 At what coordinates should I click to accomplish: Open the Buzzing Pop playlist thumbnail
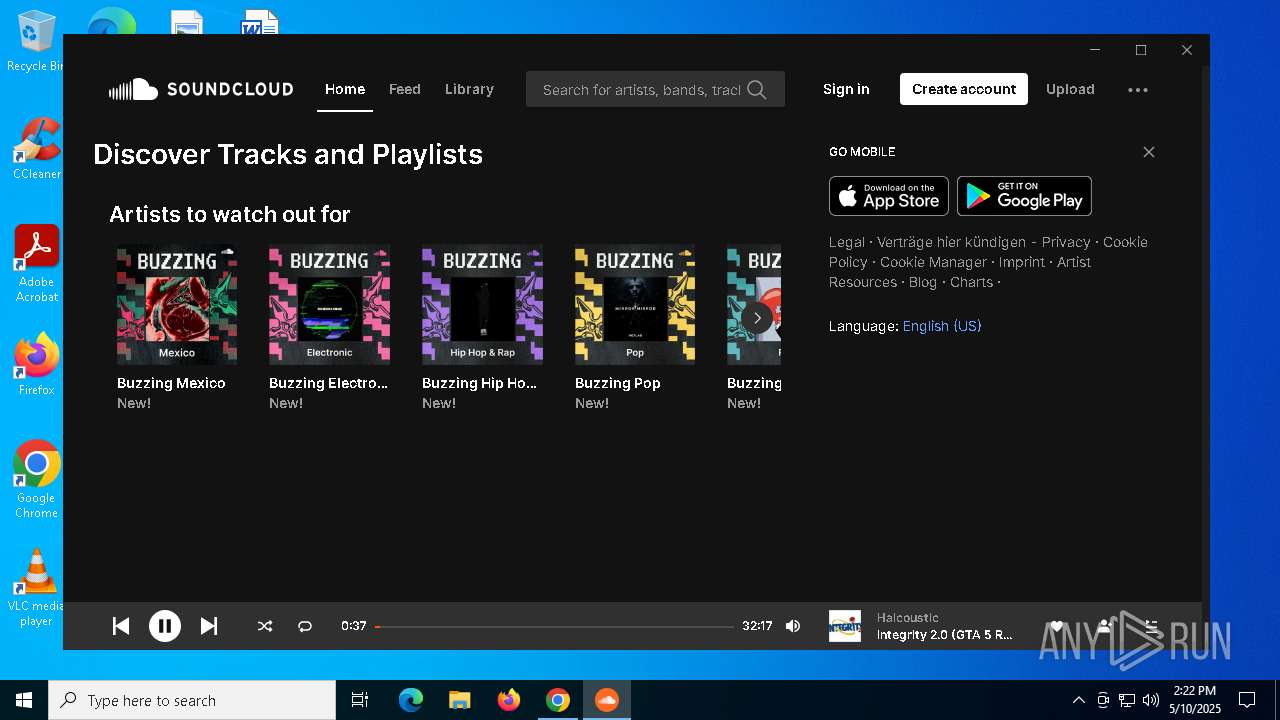(635, 305)
